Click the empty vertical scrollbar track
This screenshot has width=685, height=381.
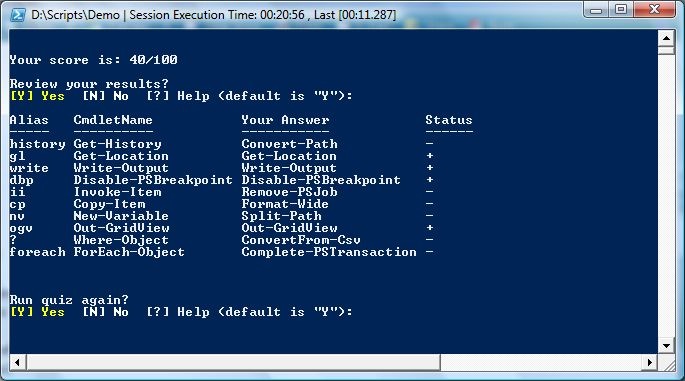point(666,196)
